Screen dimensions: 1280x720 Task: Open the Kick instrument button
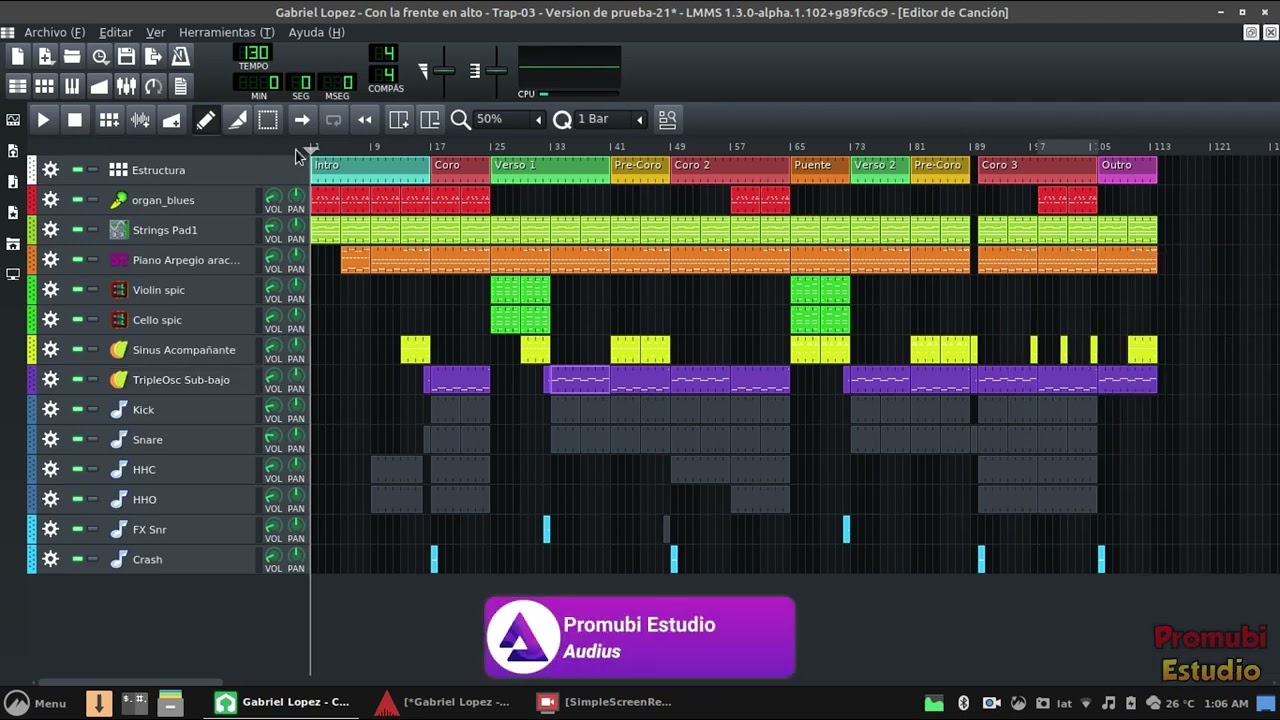coord(182,410)
